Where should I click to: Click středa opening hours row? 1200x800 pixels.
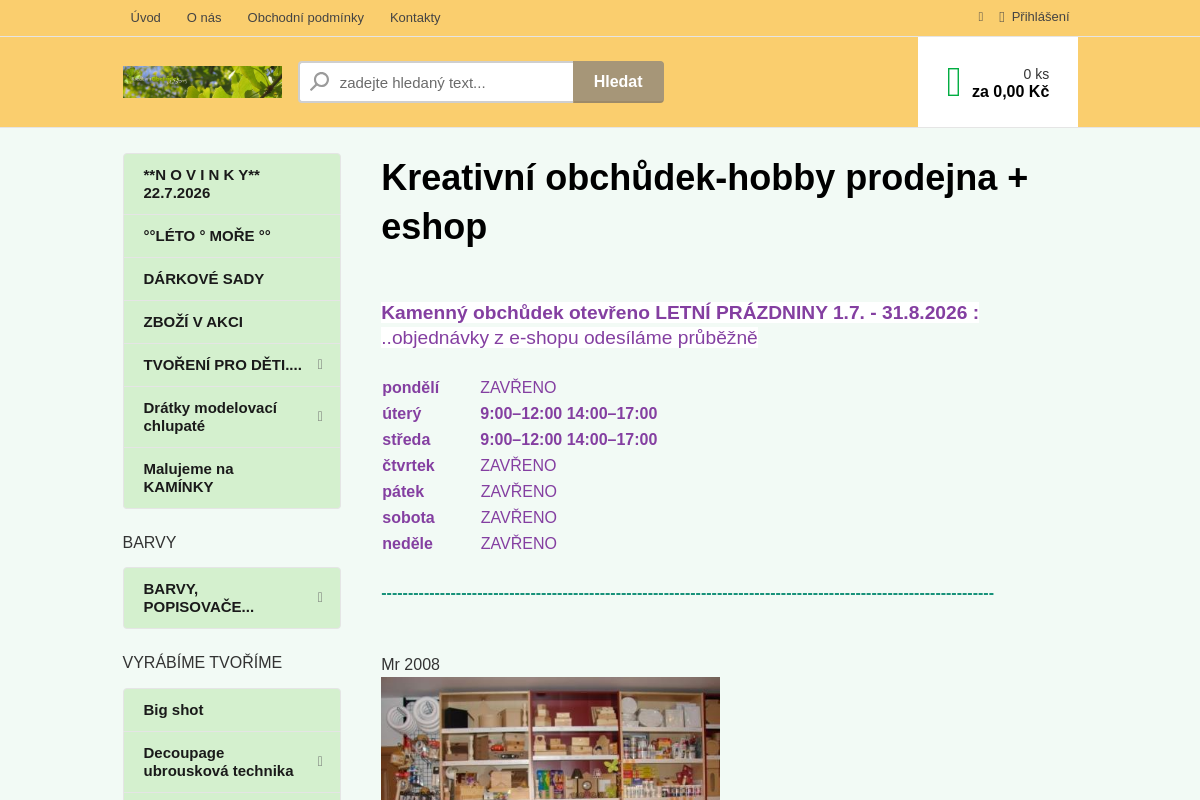[519, 440]
